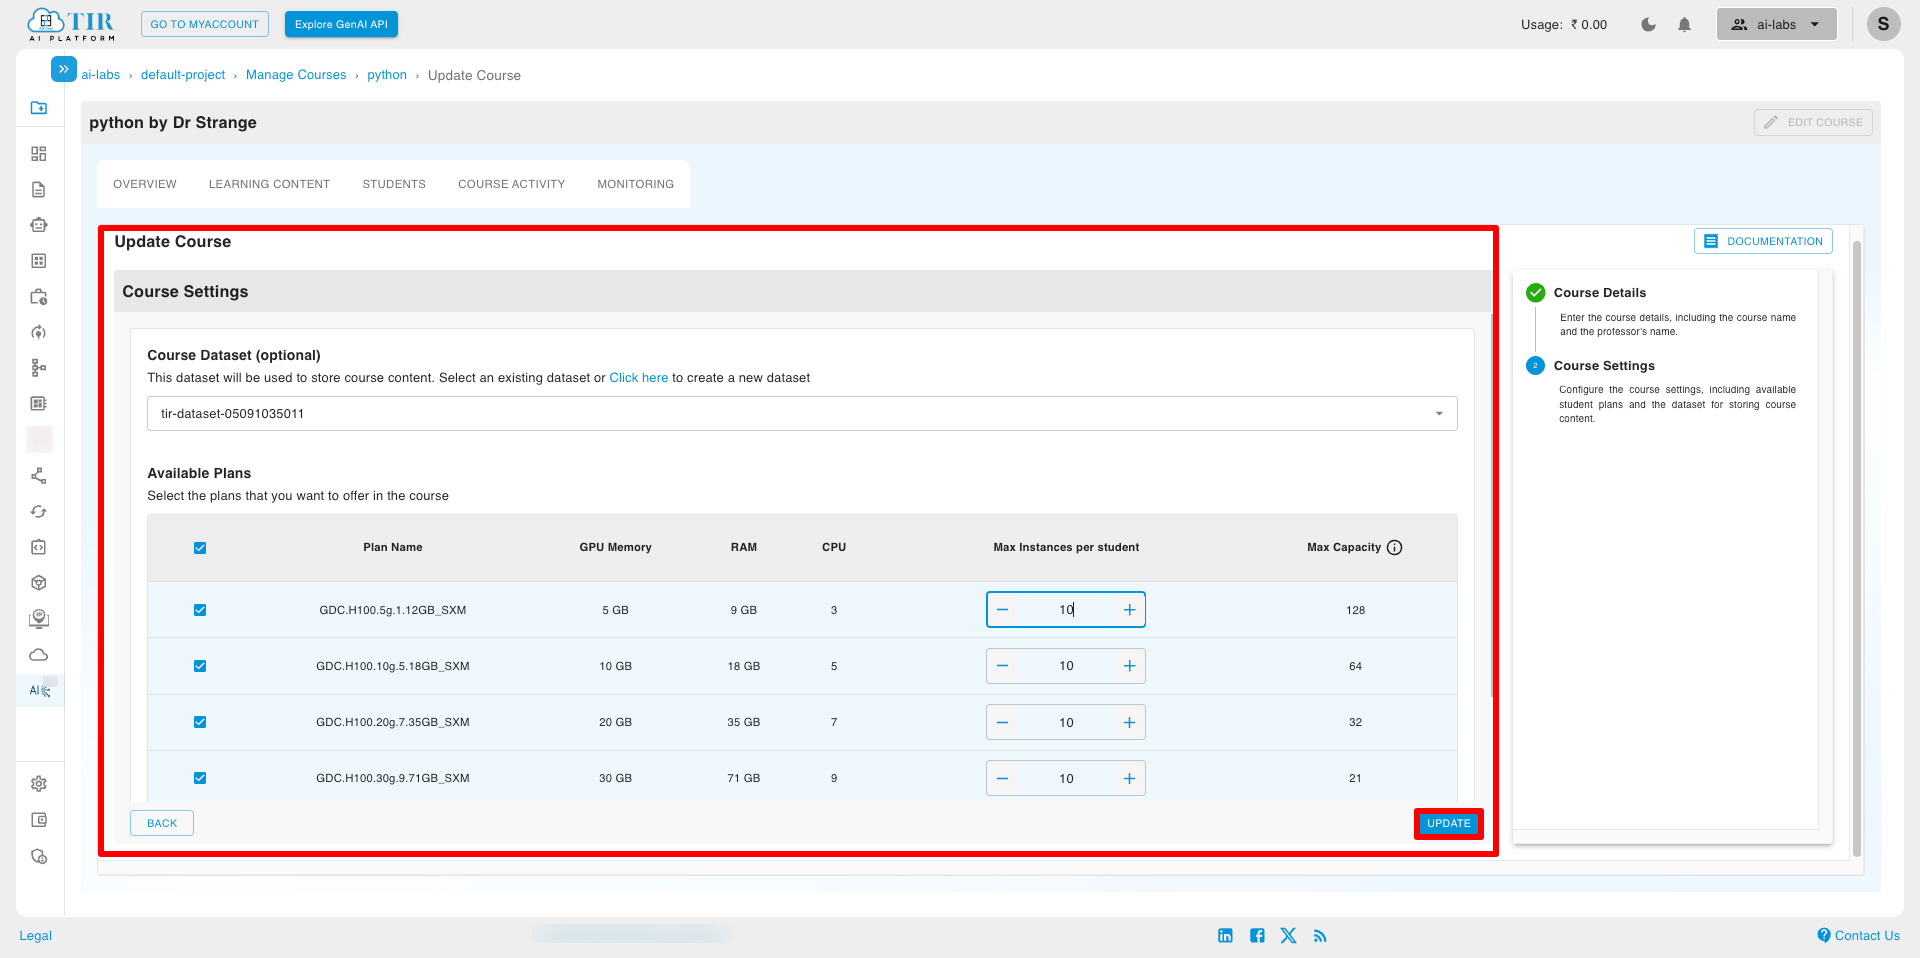
Task: Open the dashboard tiles icon in the sidebar
Action: click(x=39, y=154)
